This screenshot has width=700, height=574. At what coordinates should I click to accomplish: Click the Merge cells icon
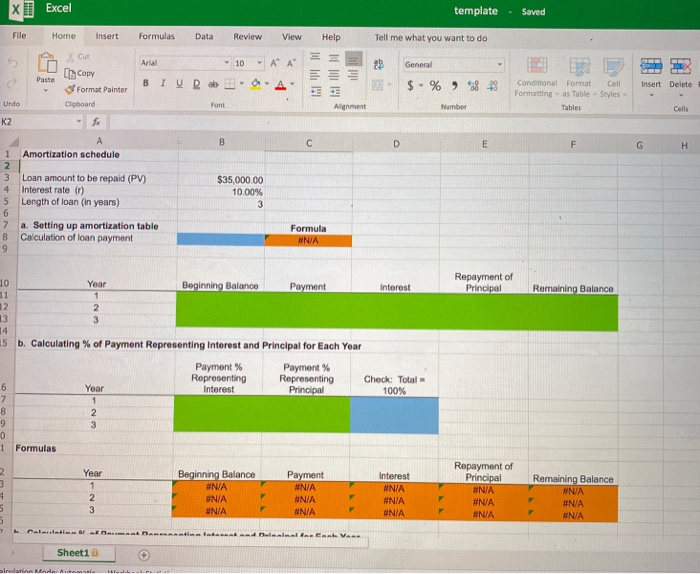(378, 84)
